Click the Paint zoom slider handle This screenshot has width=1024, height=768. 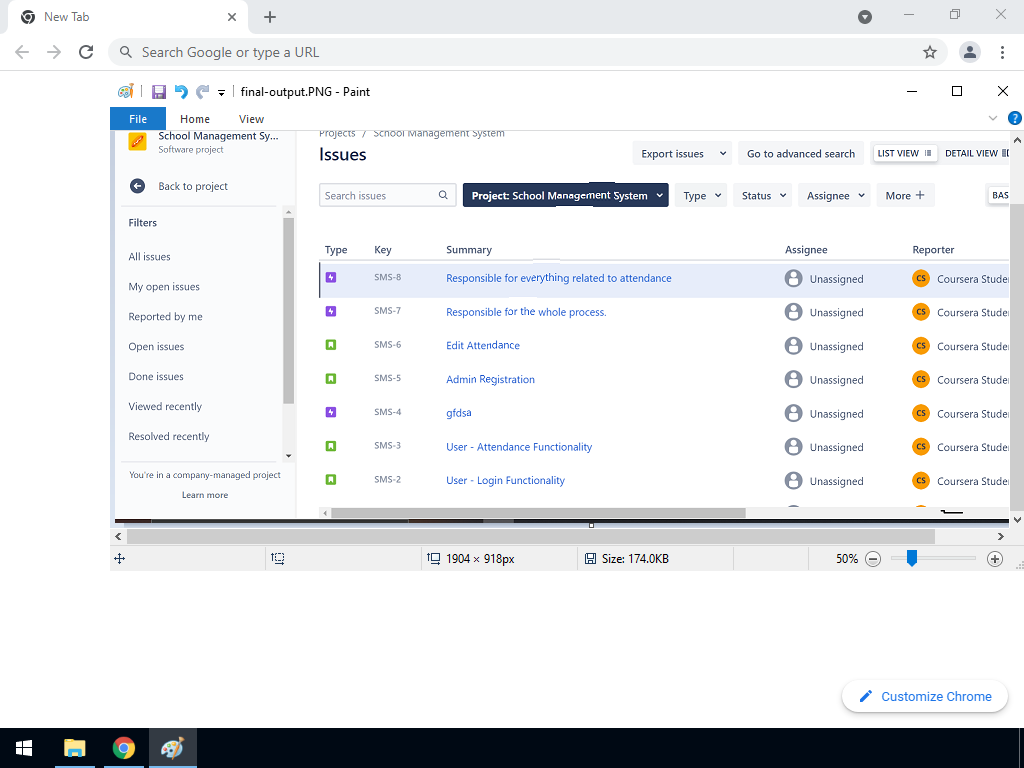pyautogui.click(x=912, y=558)
